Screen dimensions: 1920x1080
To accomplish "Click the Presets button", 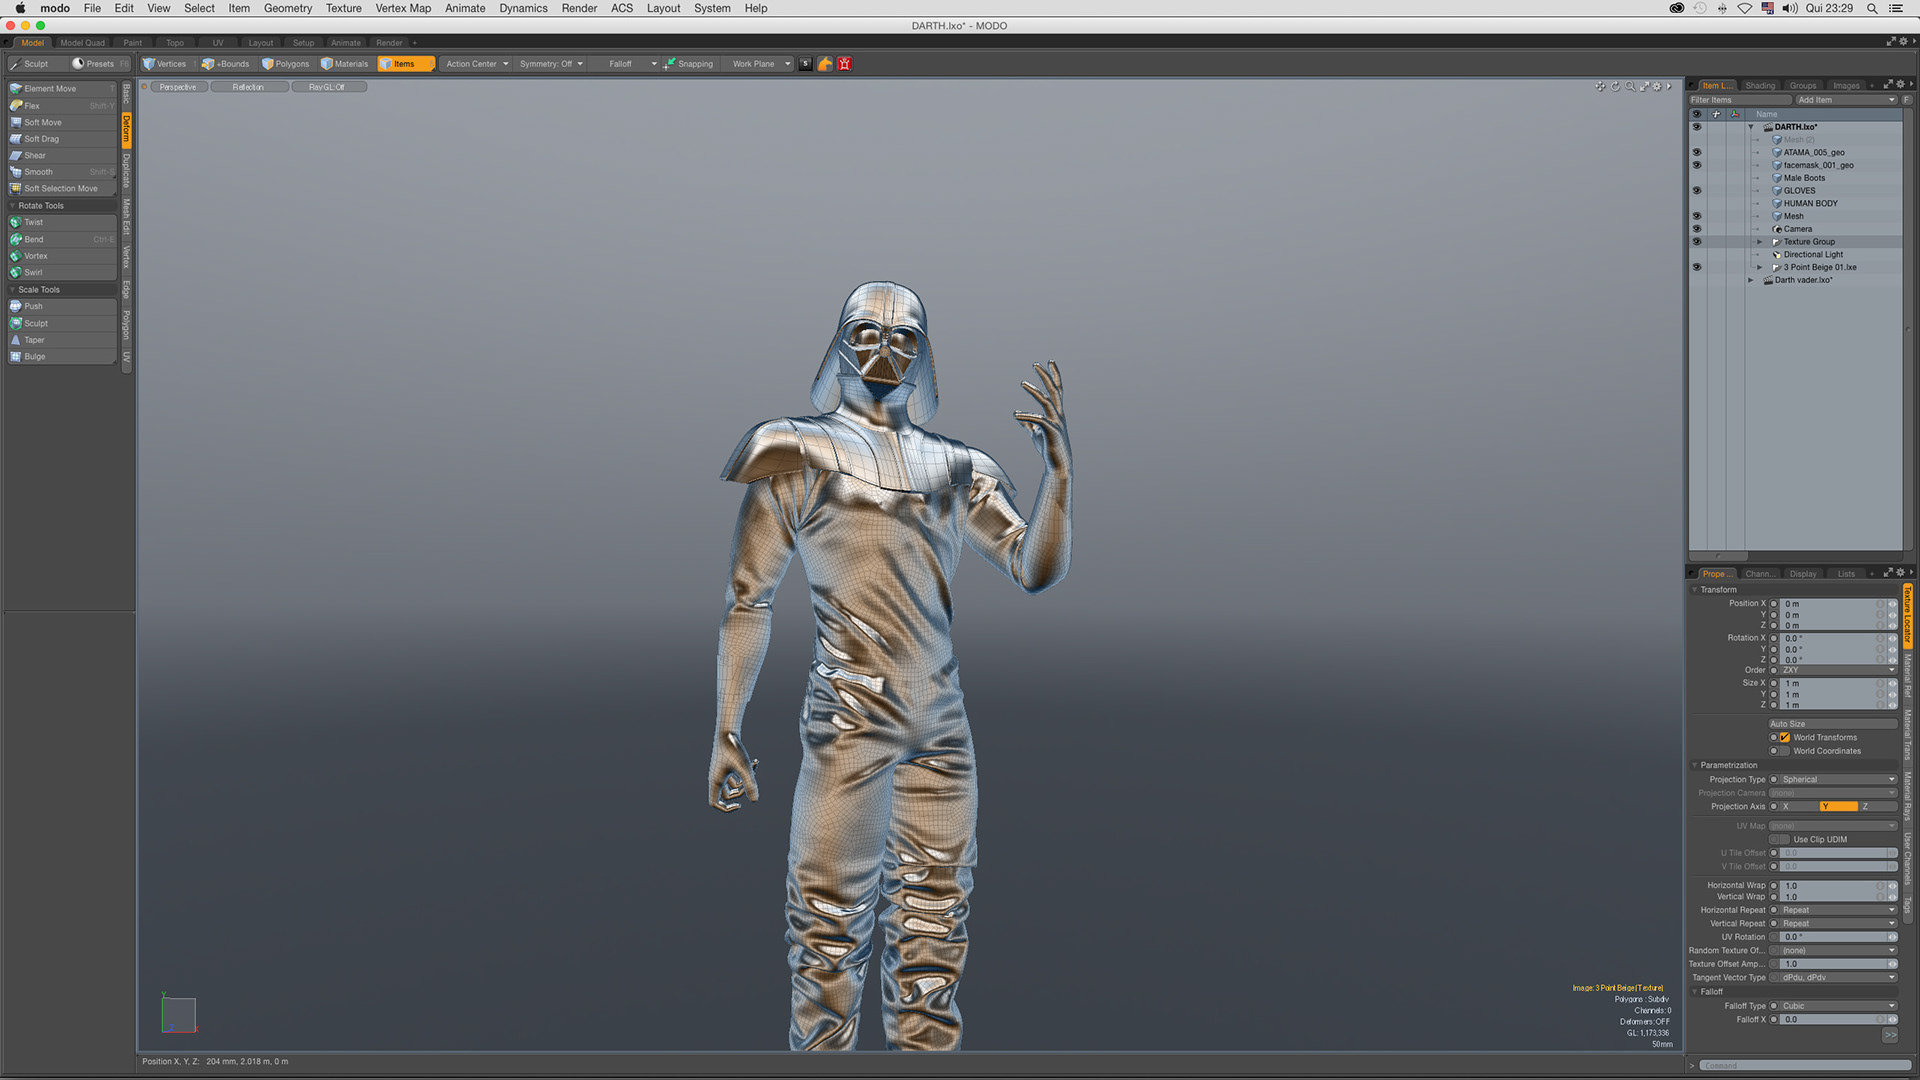I will point(101,64).
